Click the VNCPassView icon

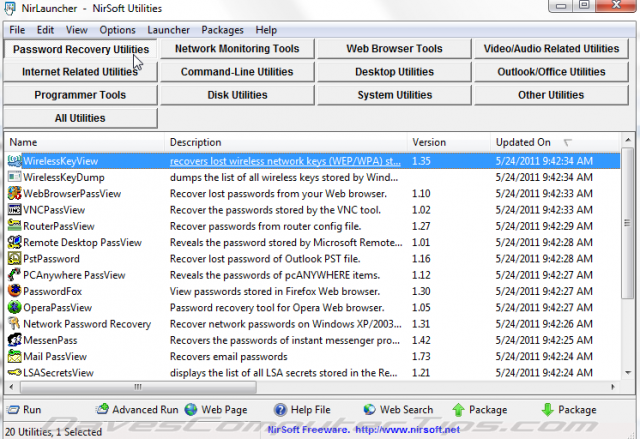(14, 210)
